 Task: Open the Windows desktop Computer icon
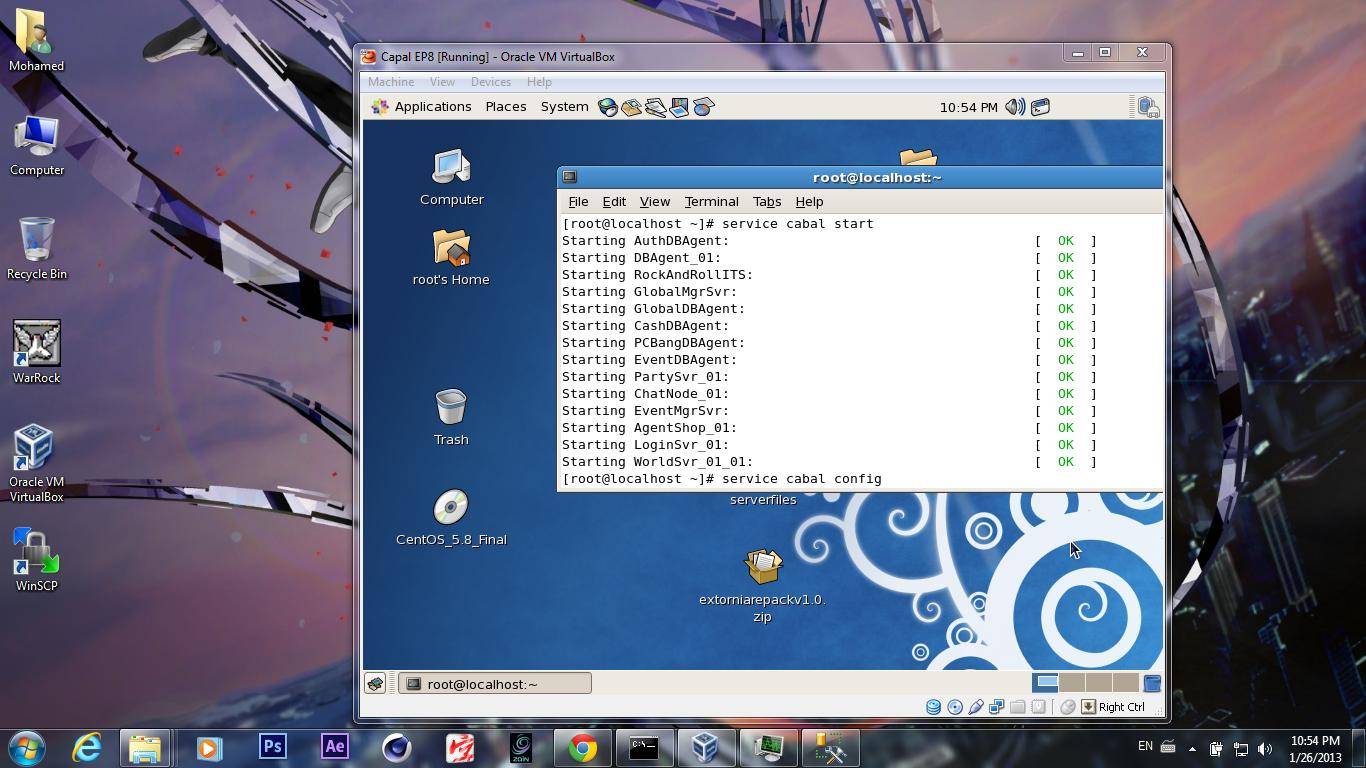coord(37,146)
